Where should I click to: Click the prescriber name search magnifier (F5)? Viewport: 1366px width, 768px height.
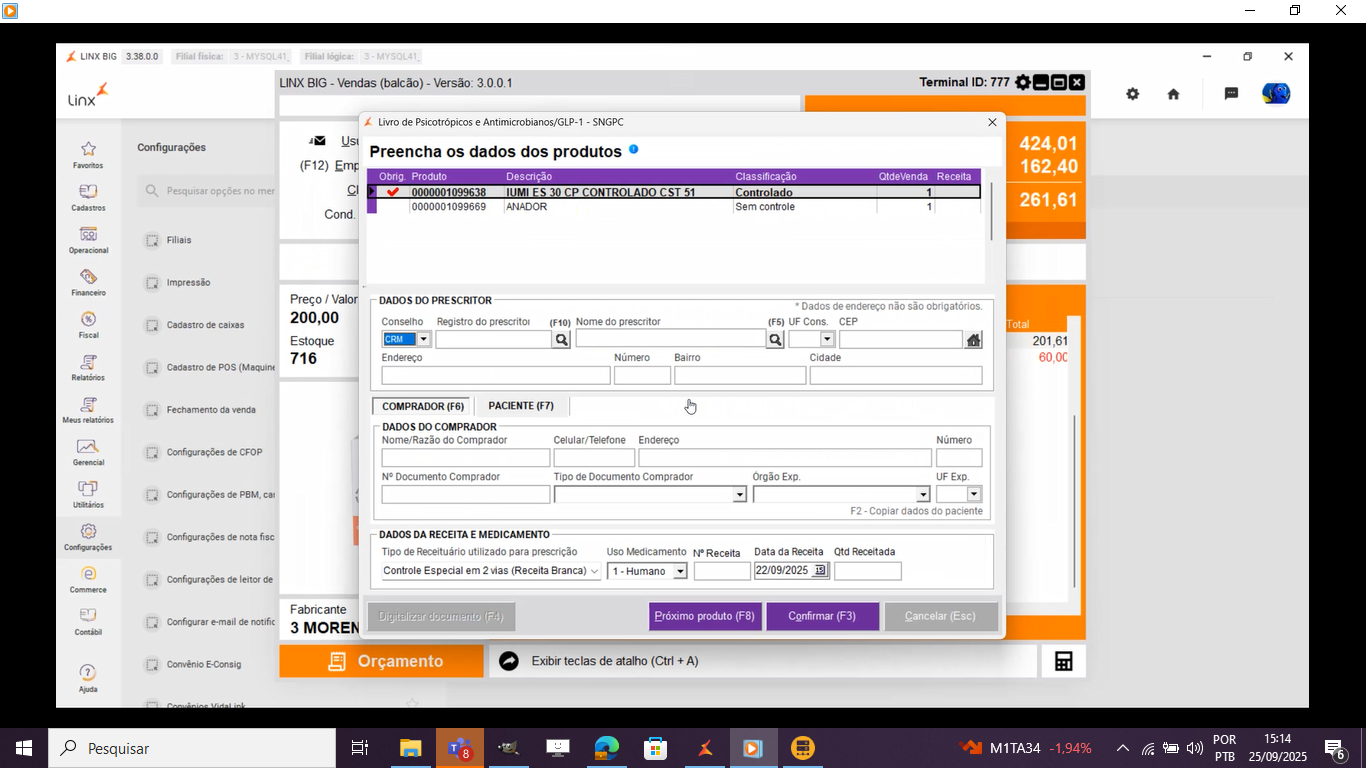775,340
